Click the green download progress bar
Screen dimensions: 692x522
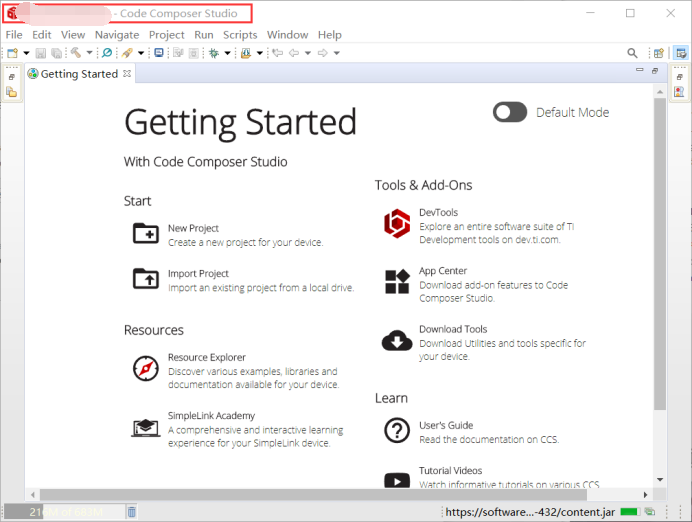click(x=629, y=512)
